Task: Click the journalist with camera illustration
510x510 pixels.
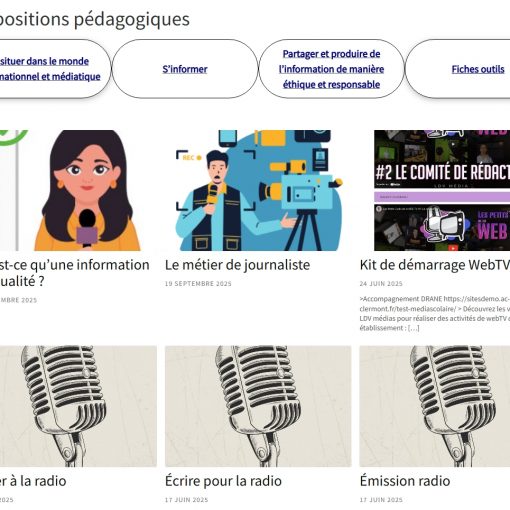Action: [258, 190]
